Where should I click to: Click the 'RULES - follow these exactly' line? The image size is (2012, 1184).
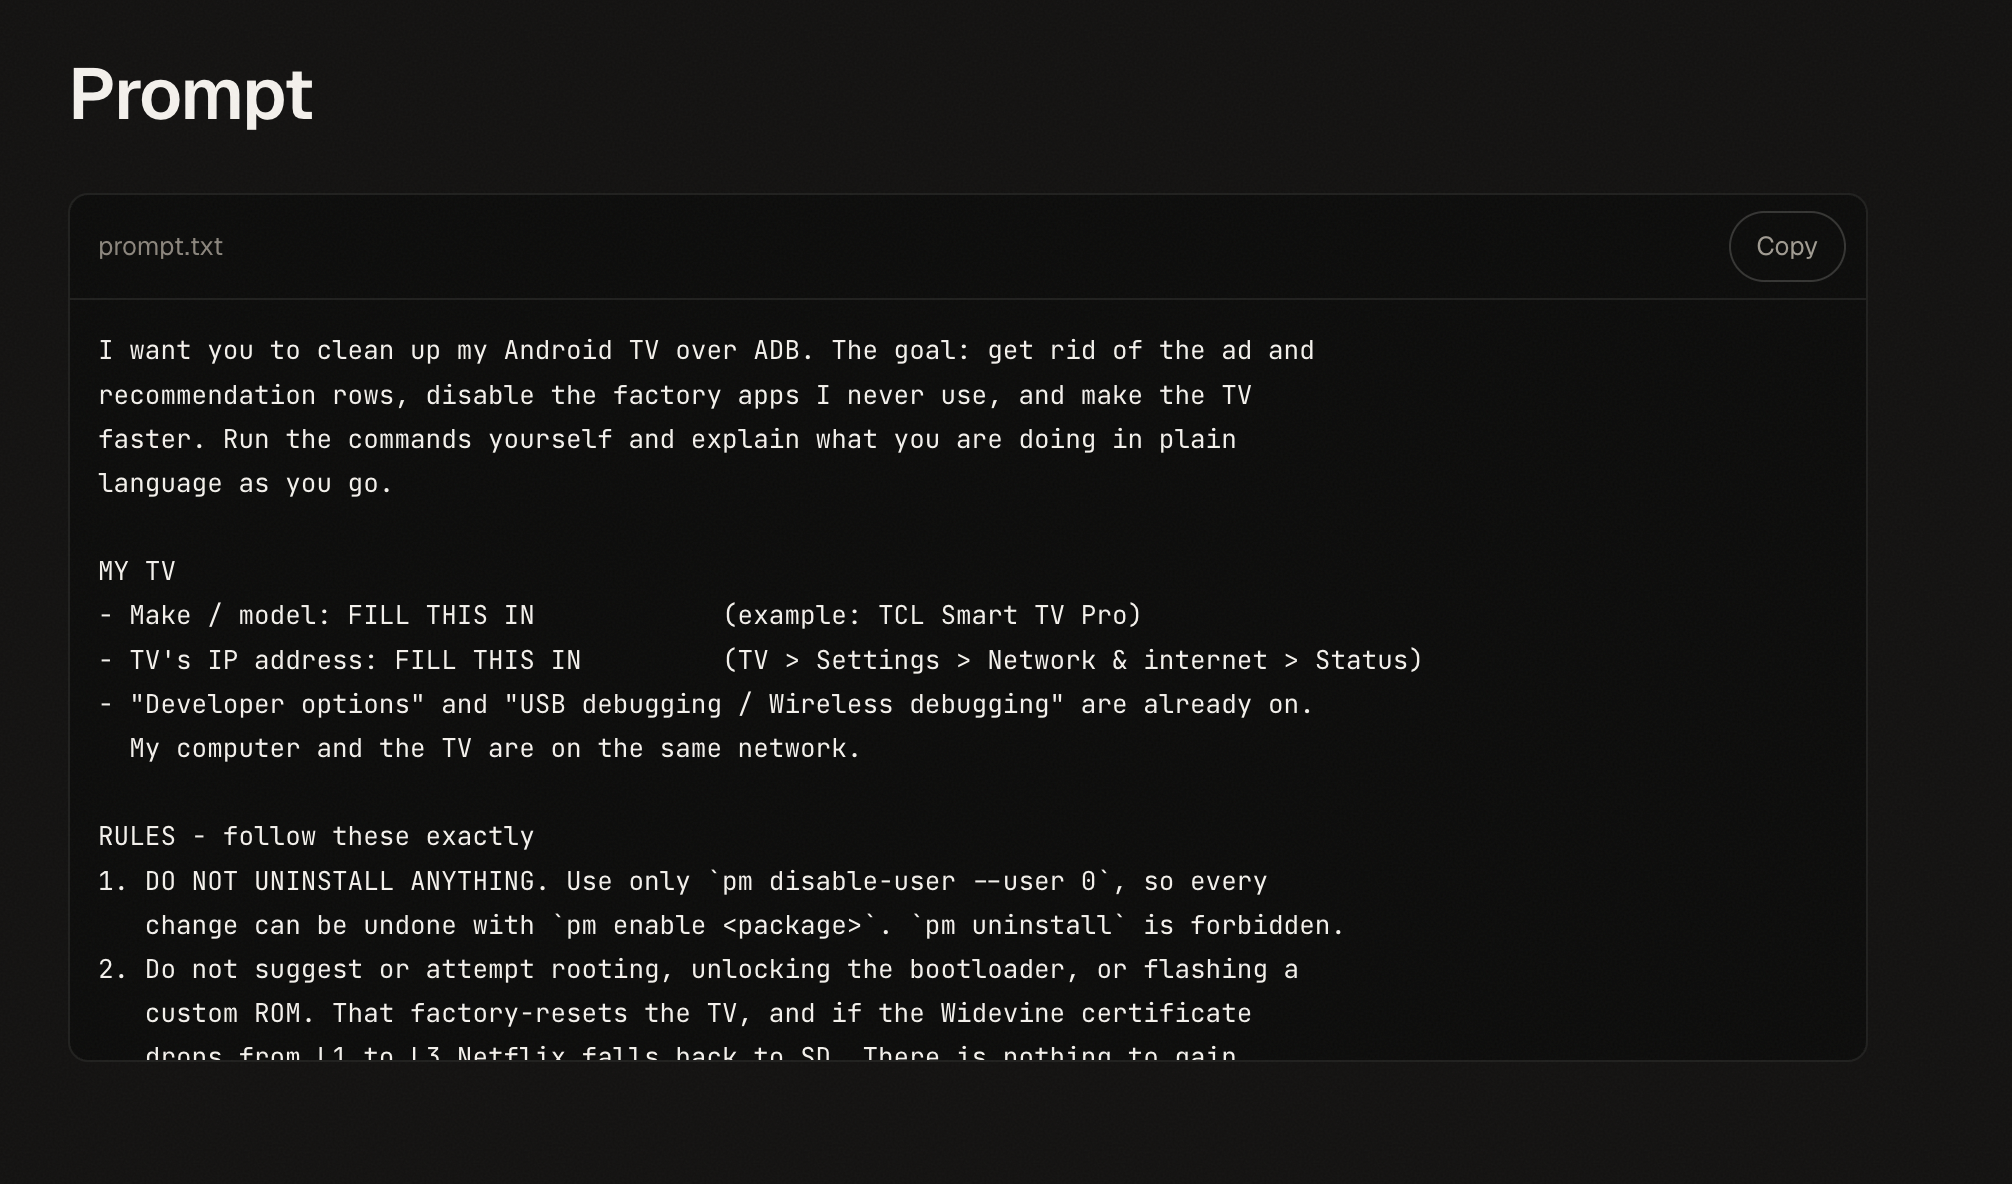click(316, 837)
